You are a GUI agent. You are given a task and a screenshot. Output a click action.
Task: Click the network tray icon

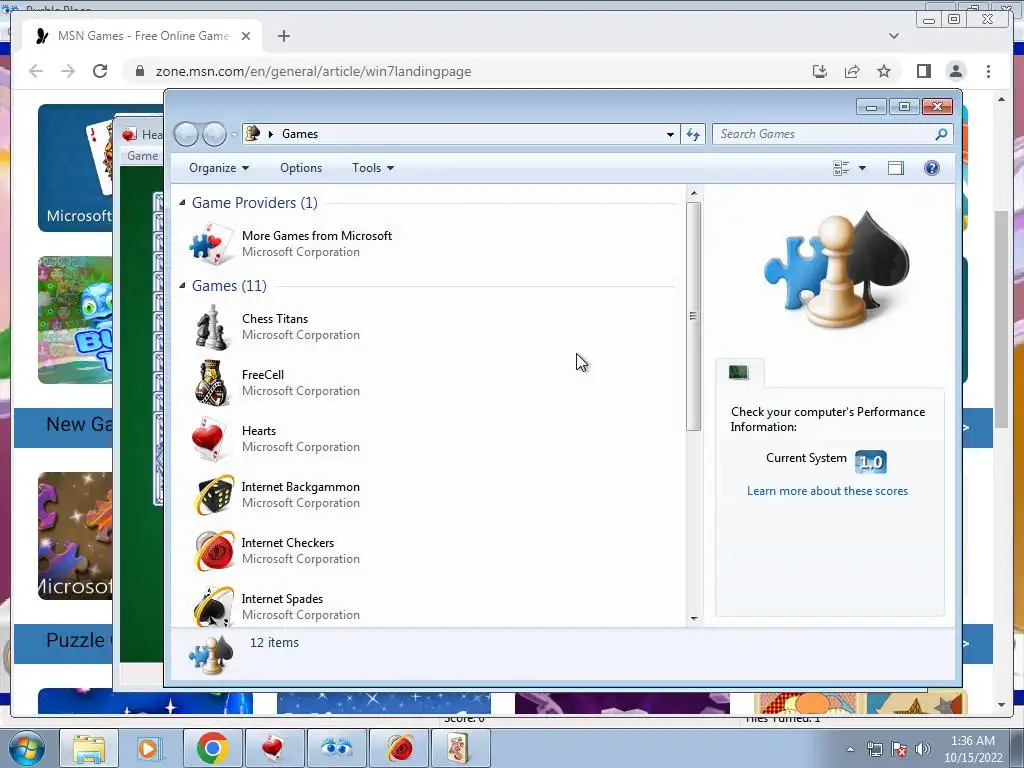(x=874, y=749)
